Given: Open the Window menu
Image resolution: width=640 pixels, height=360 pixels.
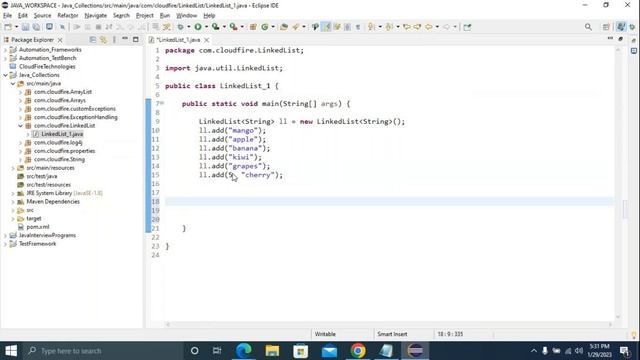Looking at the screenshot, I should (187, 16).
